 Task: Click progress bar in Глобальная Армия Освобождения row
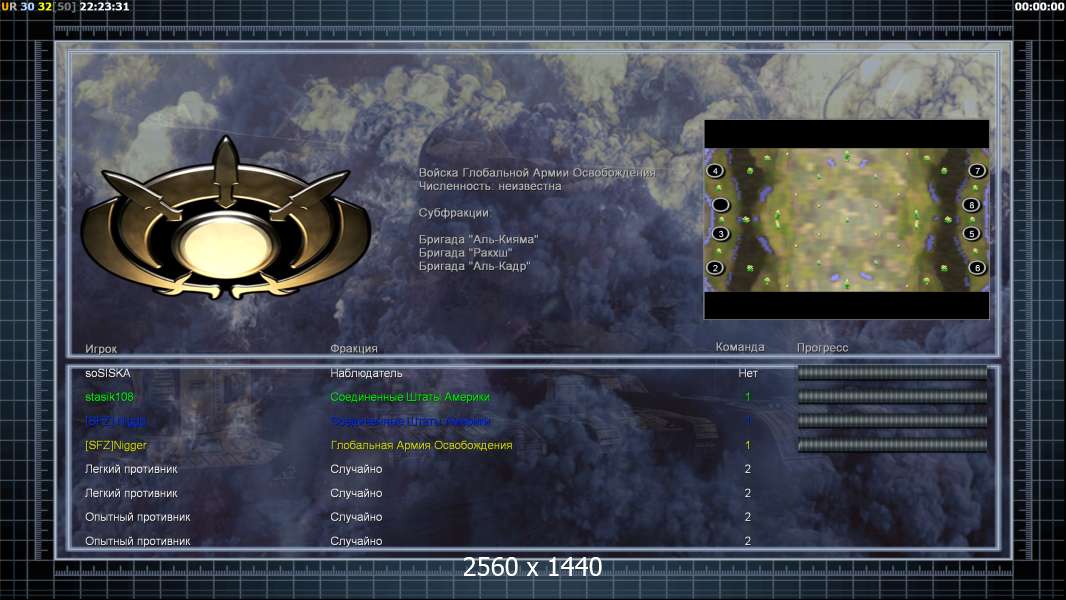pos(892,445)
